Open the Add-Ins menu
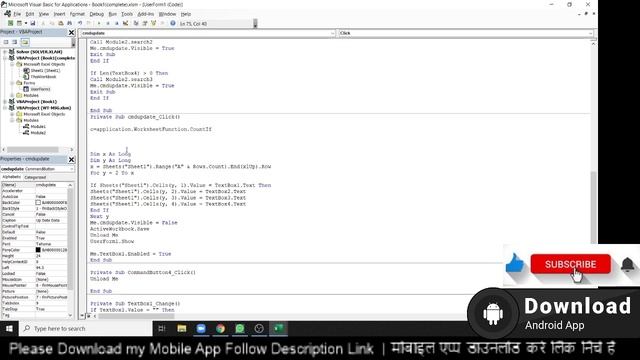This screenshot has height=360, width=640. (146, 14)
